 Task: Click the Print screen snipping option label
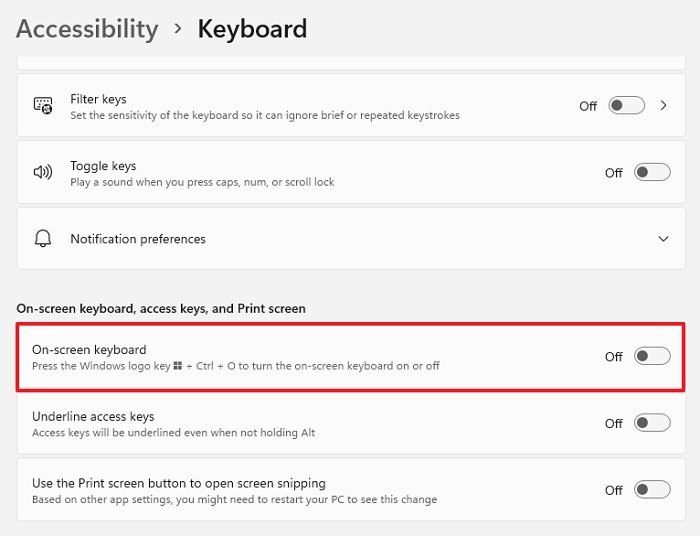[x=179, y=483]
